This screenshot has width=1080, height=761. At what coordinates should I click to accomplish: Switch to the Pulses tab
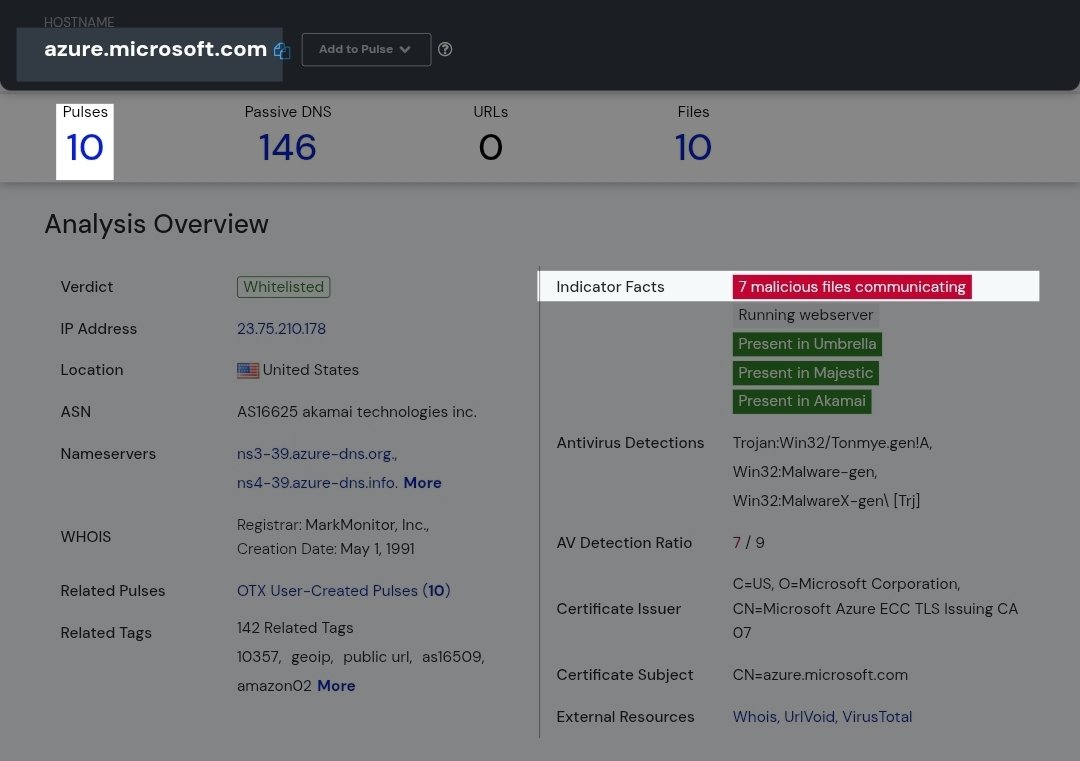[x=85, y=141]
